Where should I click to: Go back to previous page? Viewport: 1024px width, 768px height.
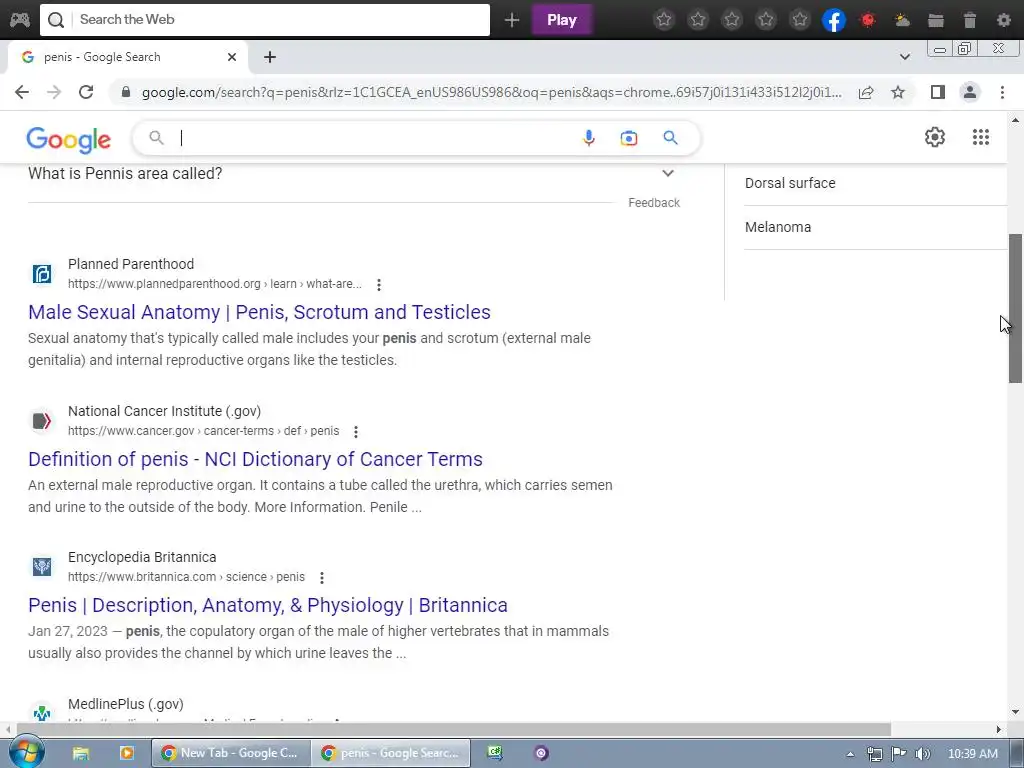tap(22, 92)
